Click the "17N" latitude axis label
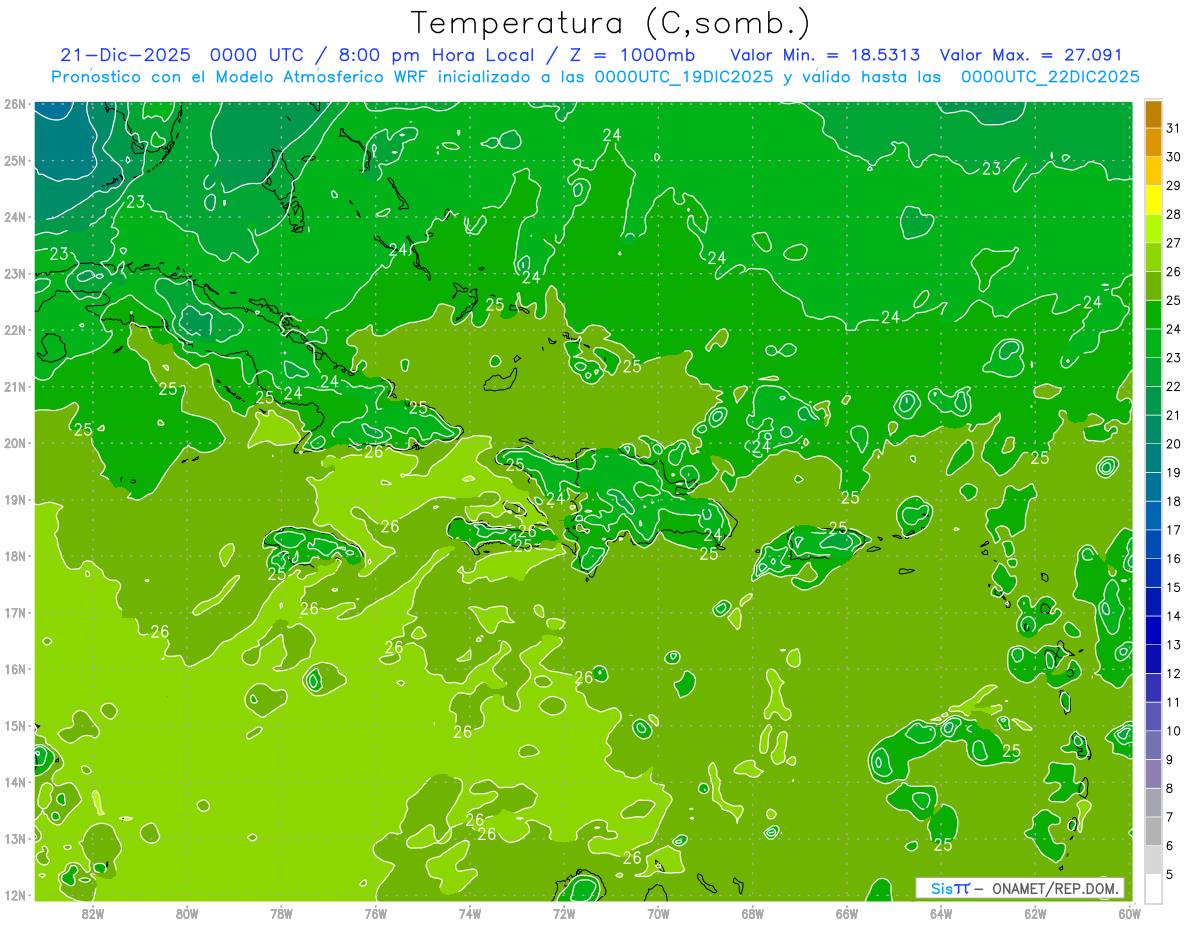The height and width of the screenshot is (927, 1200). pyautogui.click(x=14, y=612)
